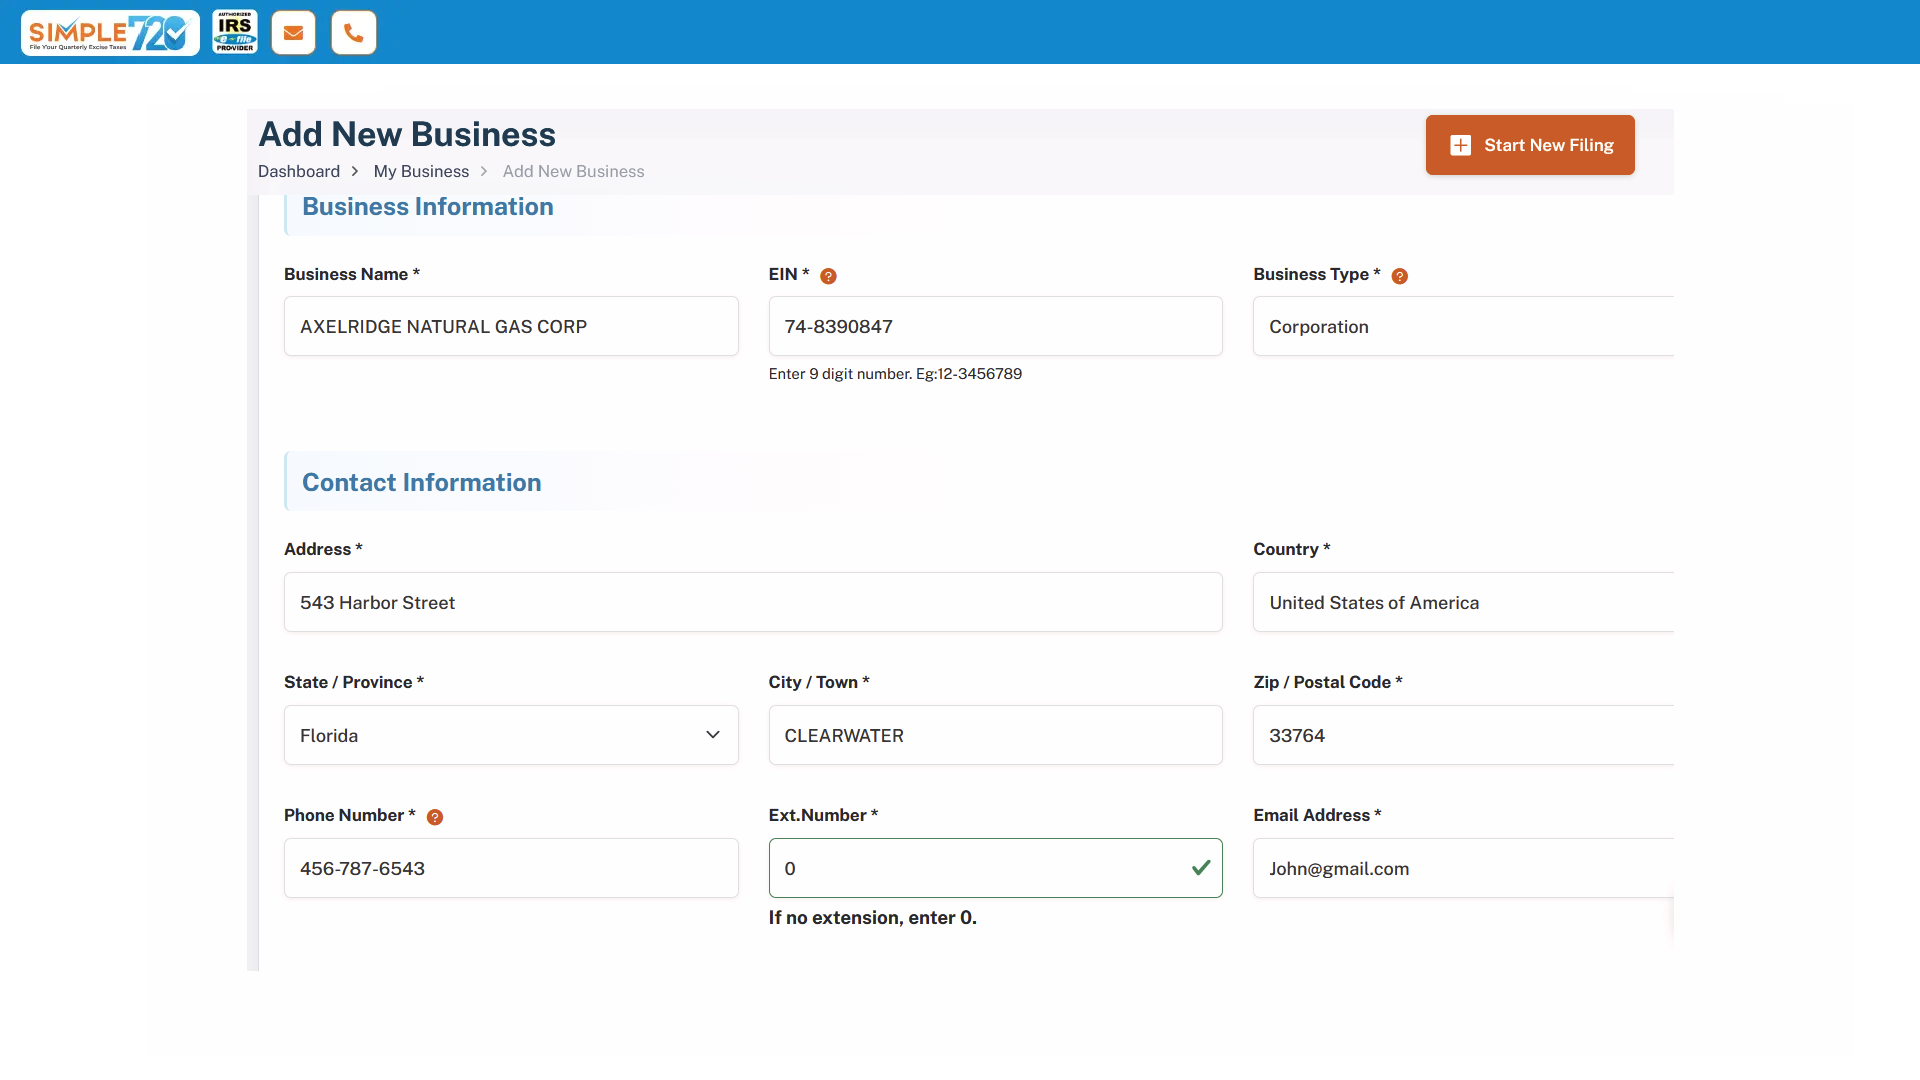Click the Ext.Number field
1920x1080 pixels.
coord(995,868)
